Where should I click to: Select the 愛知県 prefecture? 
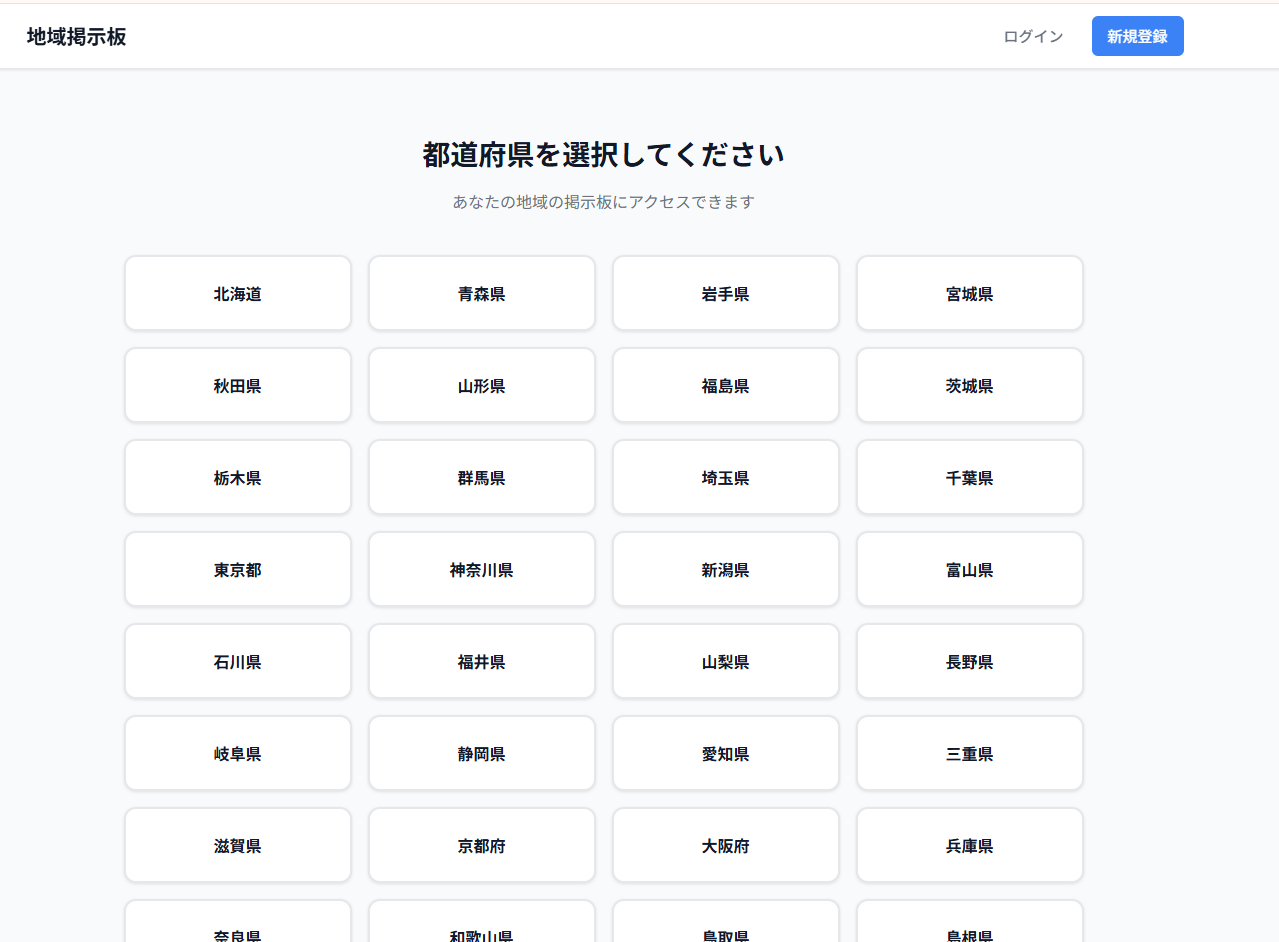(725, 753)
